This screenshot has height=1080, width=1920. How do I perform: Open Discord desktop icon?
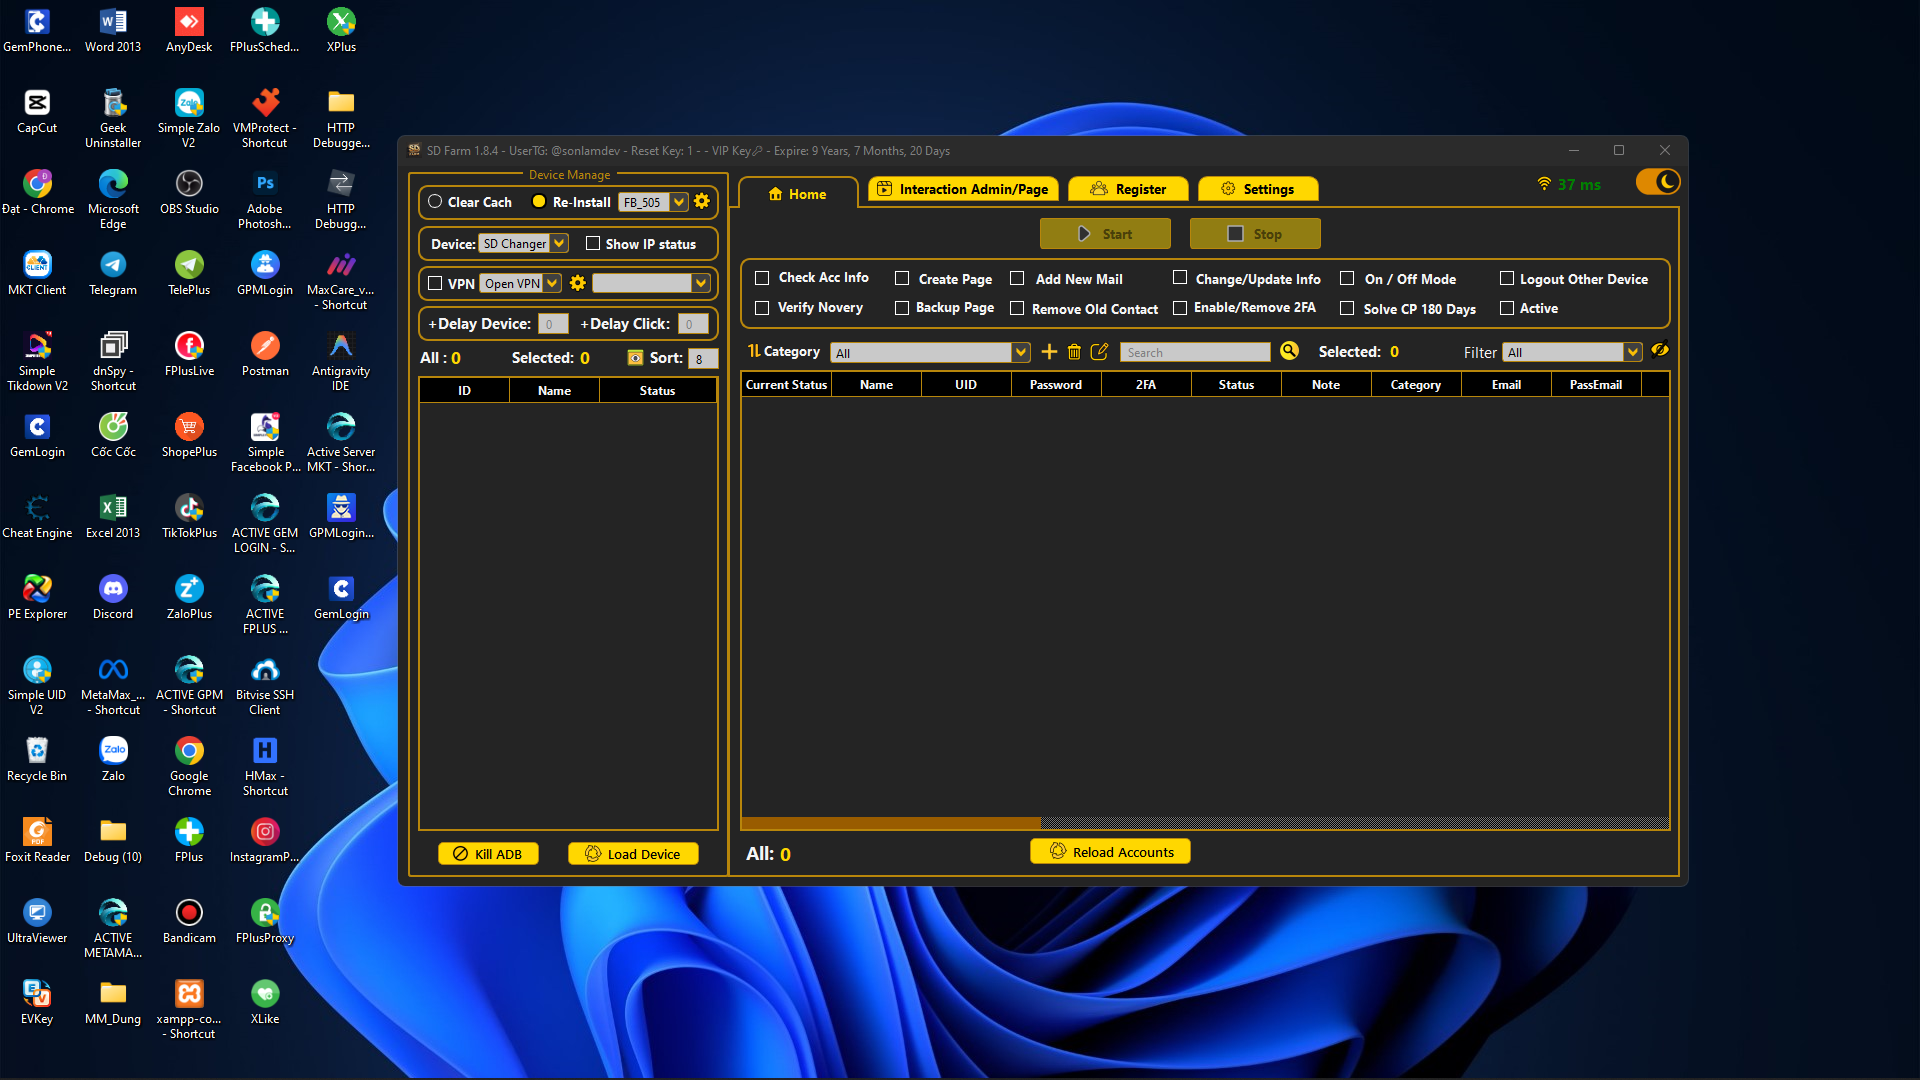(113, 597)
